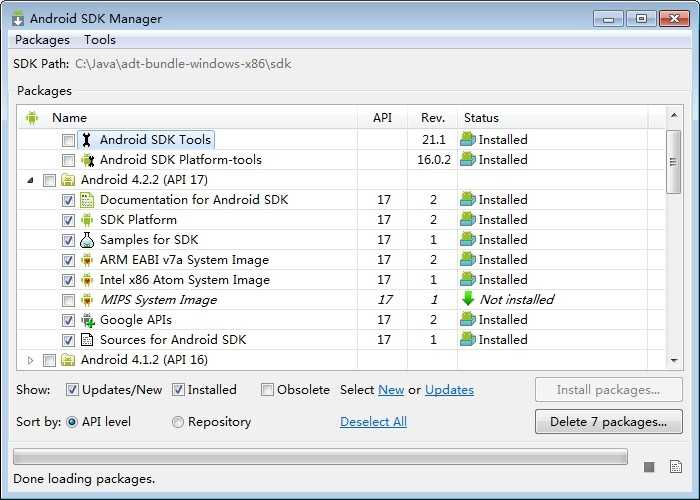Click Installed status icon for Intel x86 Atom row
The height and width of the screenshot is (500, 700).
[x=468, y=279]
